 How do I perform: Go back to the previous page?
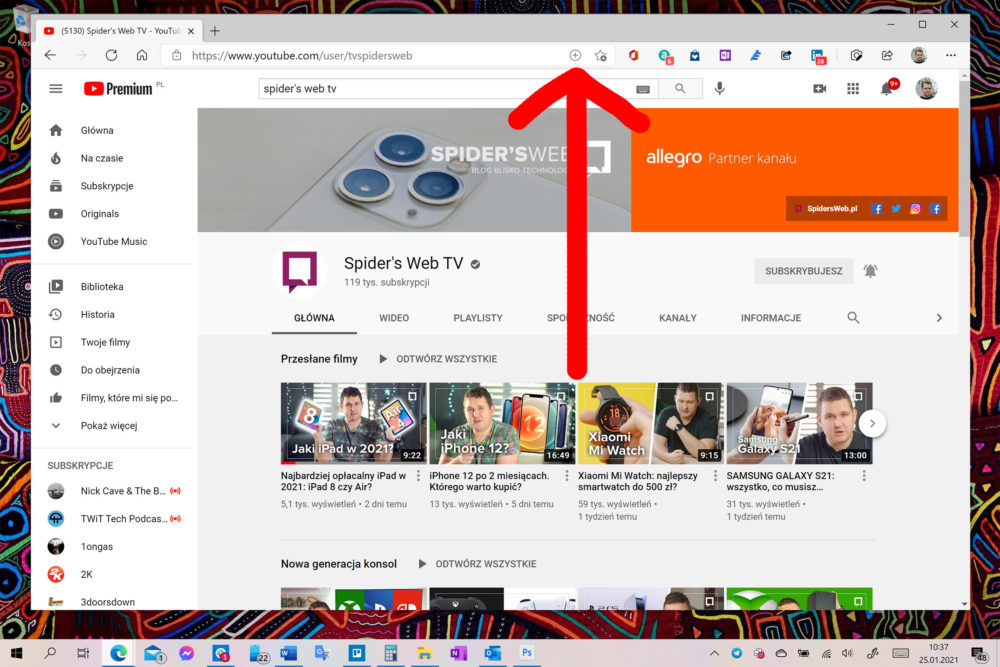coord(50,55)
